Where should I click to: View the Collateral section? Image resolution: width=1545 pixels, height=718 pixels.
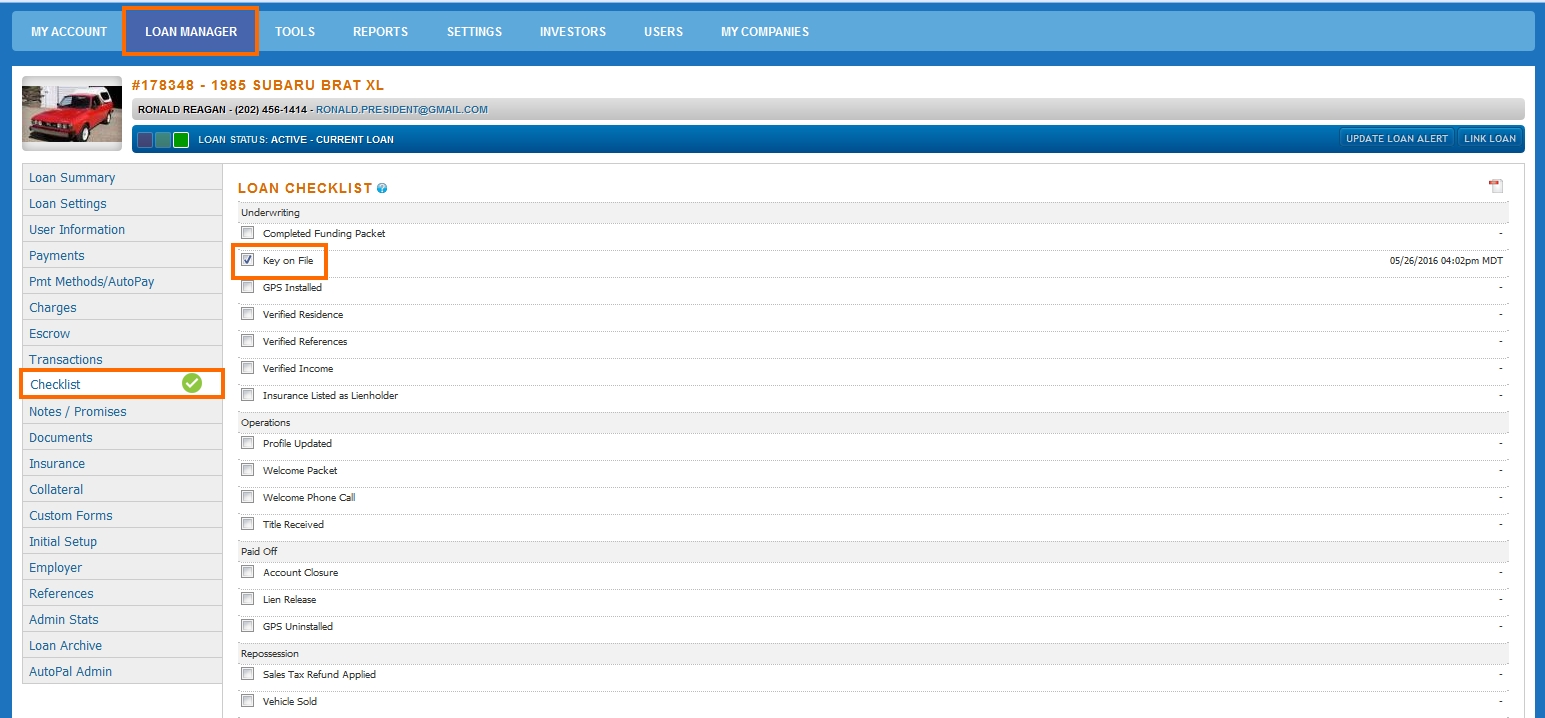tap(122, 490)
